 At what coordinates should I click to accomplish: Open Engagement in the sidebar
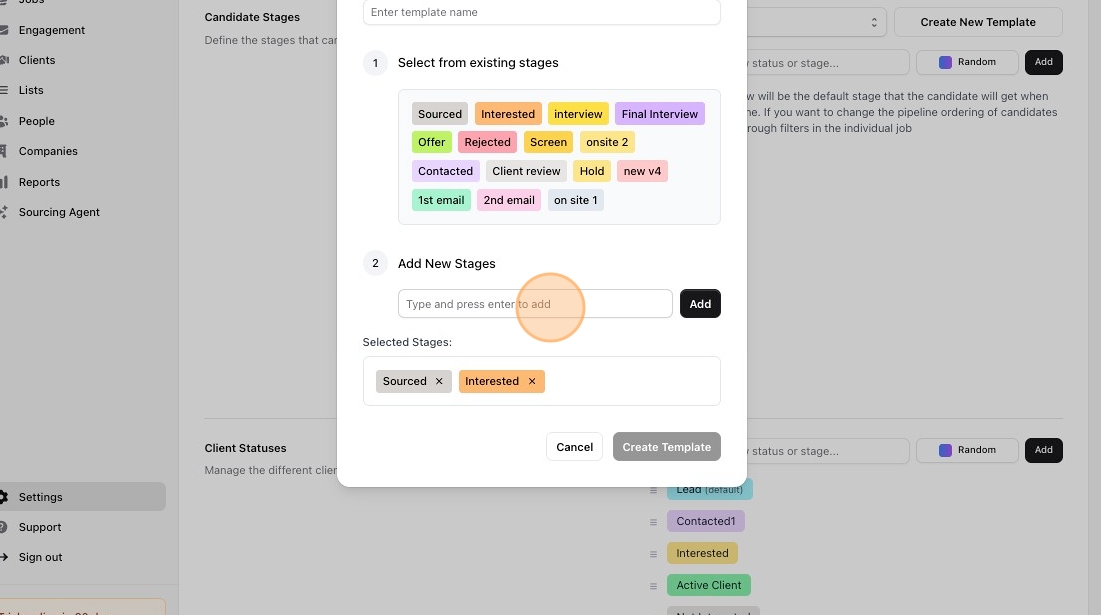[x=52, y=30]
